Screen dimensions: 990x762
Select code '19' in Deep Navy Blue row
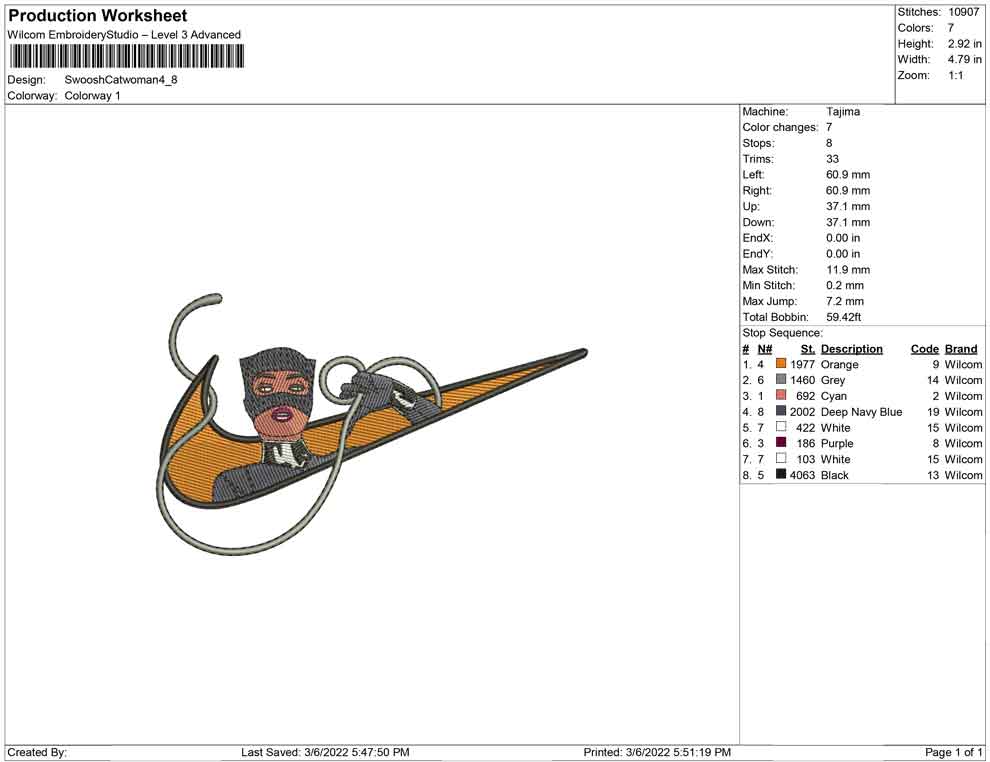[933, 412]
